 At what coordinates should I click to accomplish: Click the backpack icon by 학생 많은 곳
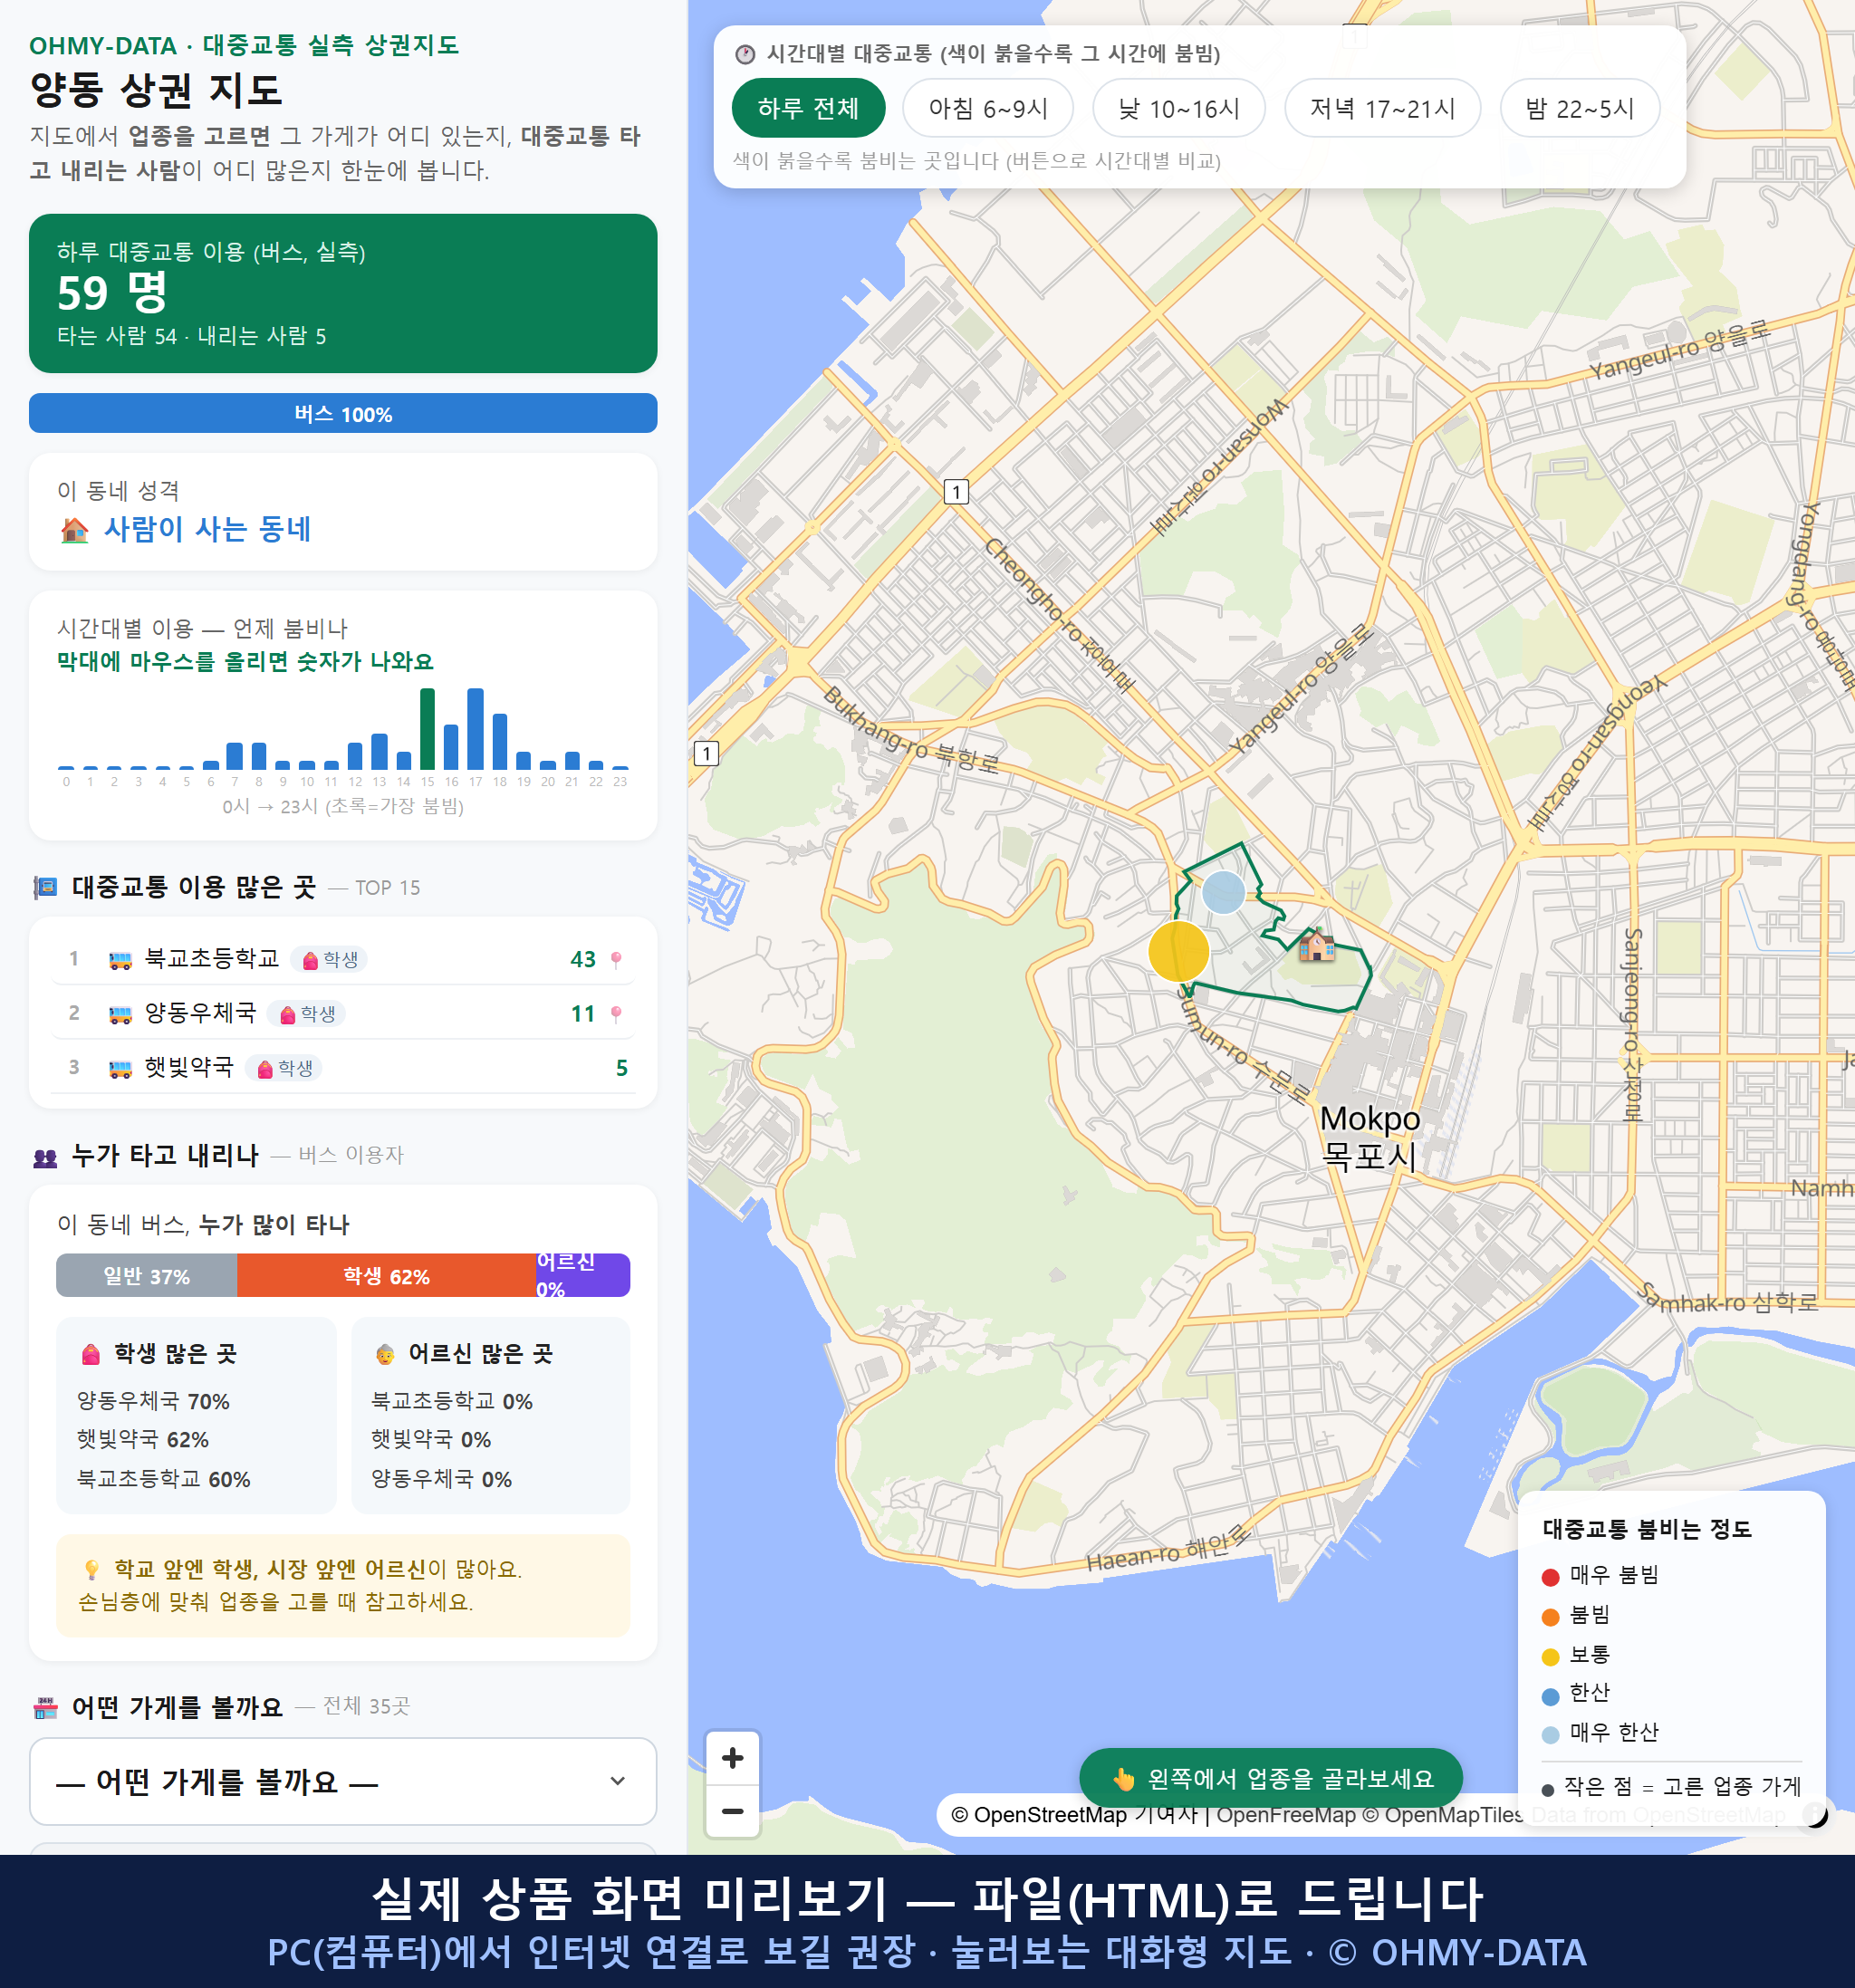point(91,1354)
